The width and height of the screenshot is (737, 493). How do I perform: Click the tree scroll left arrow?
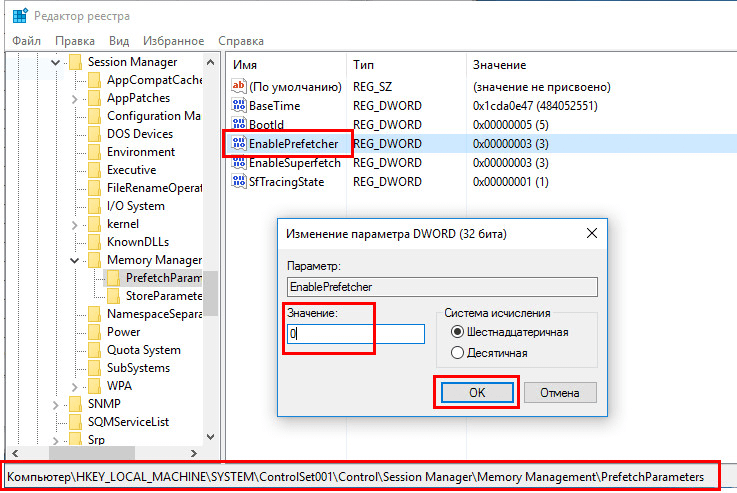pyautogui.click(x=15, y=453)
